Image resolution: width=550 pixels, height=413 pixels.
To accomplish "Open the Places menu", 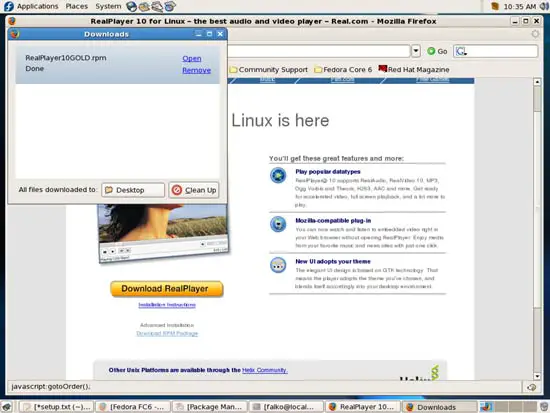I will (77, 6).
